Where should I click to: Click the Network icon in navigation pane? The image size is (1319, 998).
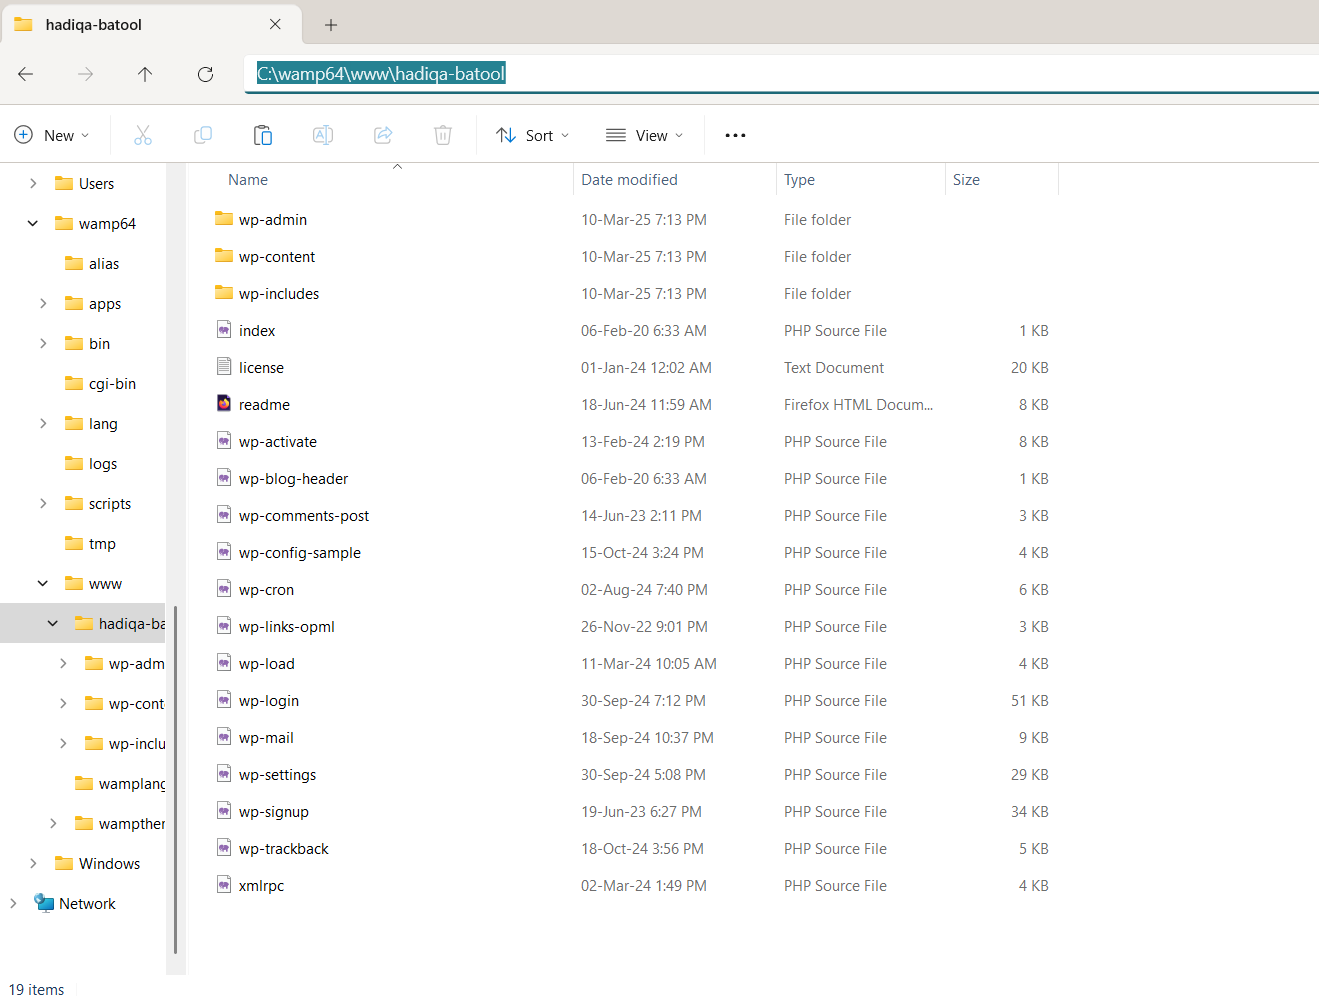(44, 903)
